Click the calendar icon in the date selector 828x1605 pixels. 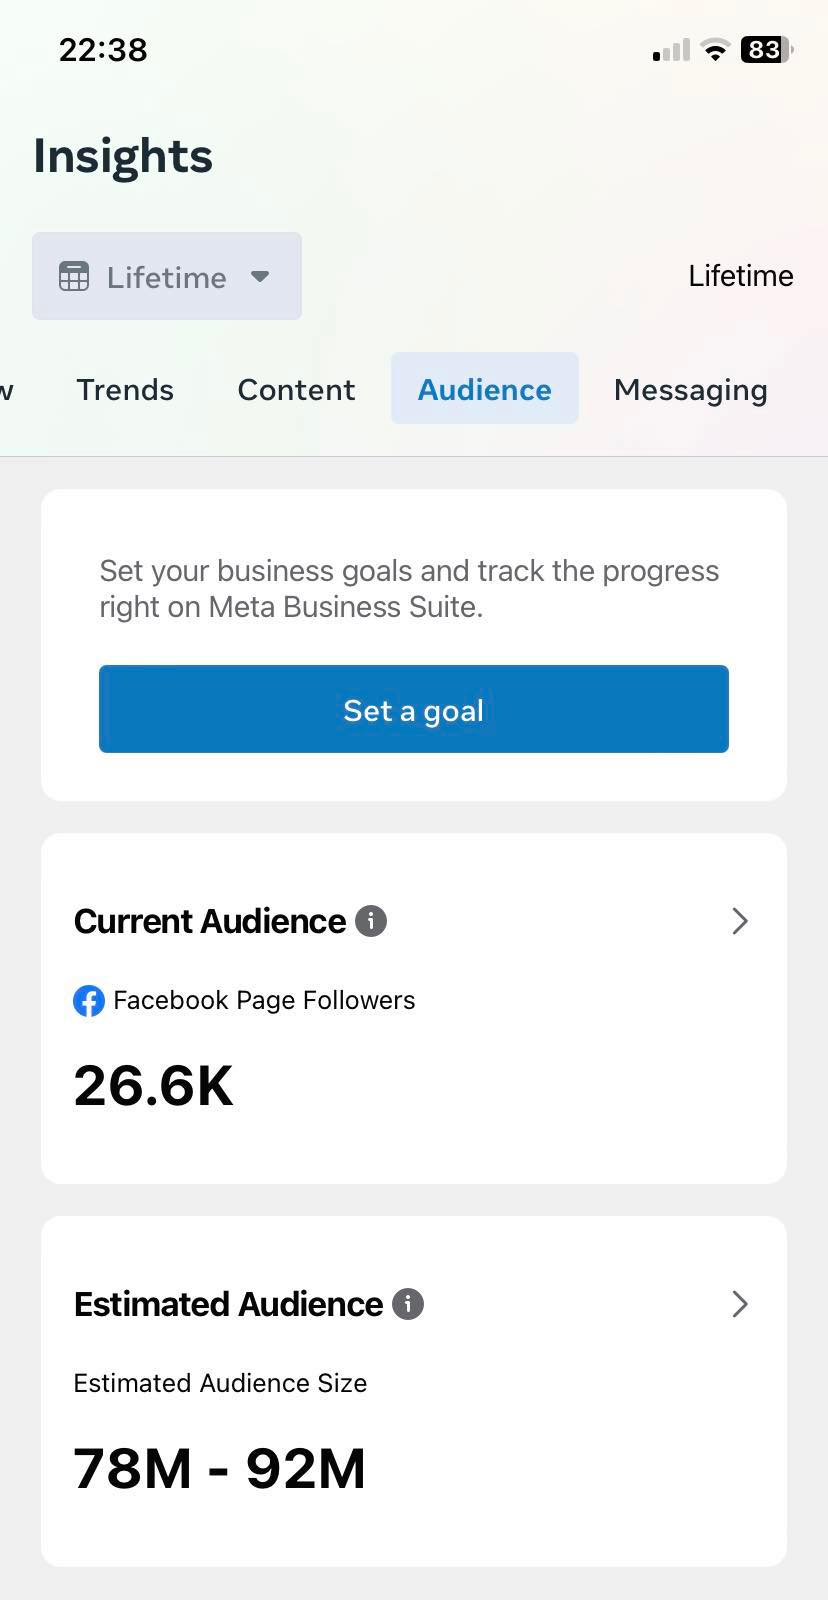74,277
